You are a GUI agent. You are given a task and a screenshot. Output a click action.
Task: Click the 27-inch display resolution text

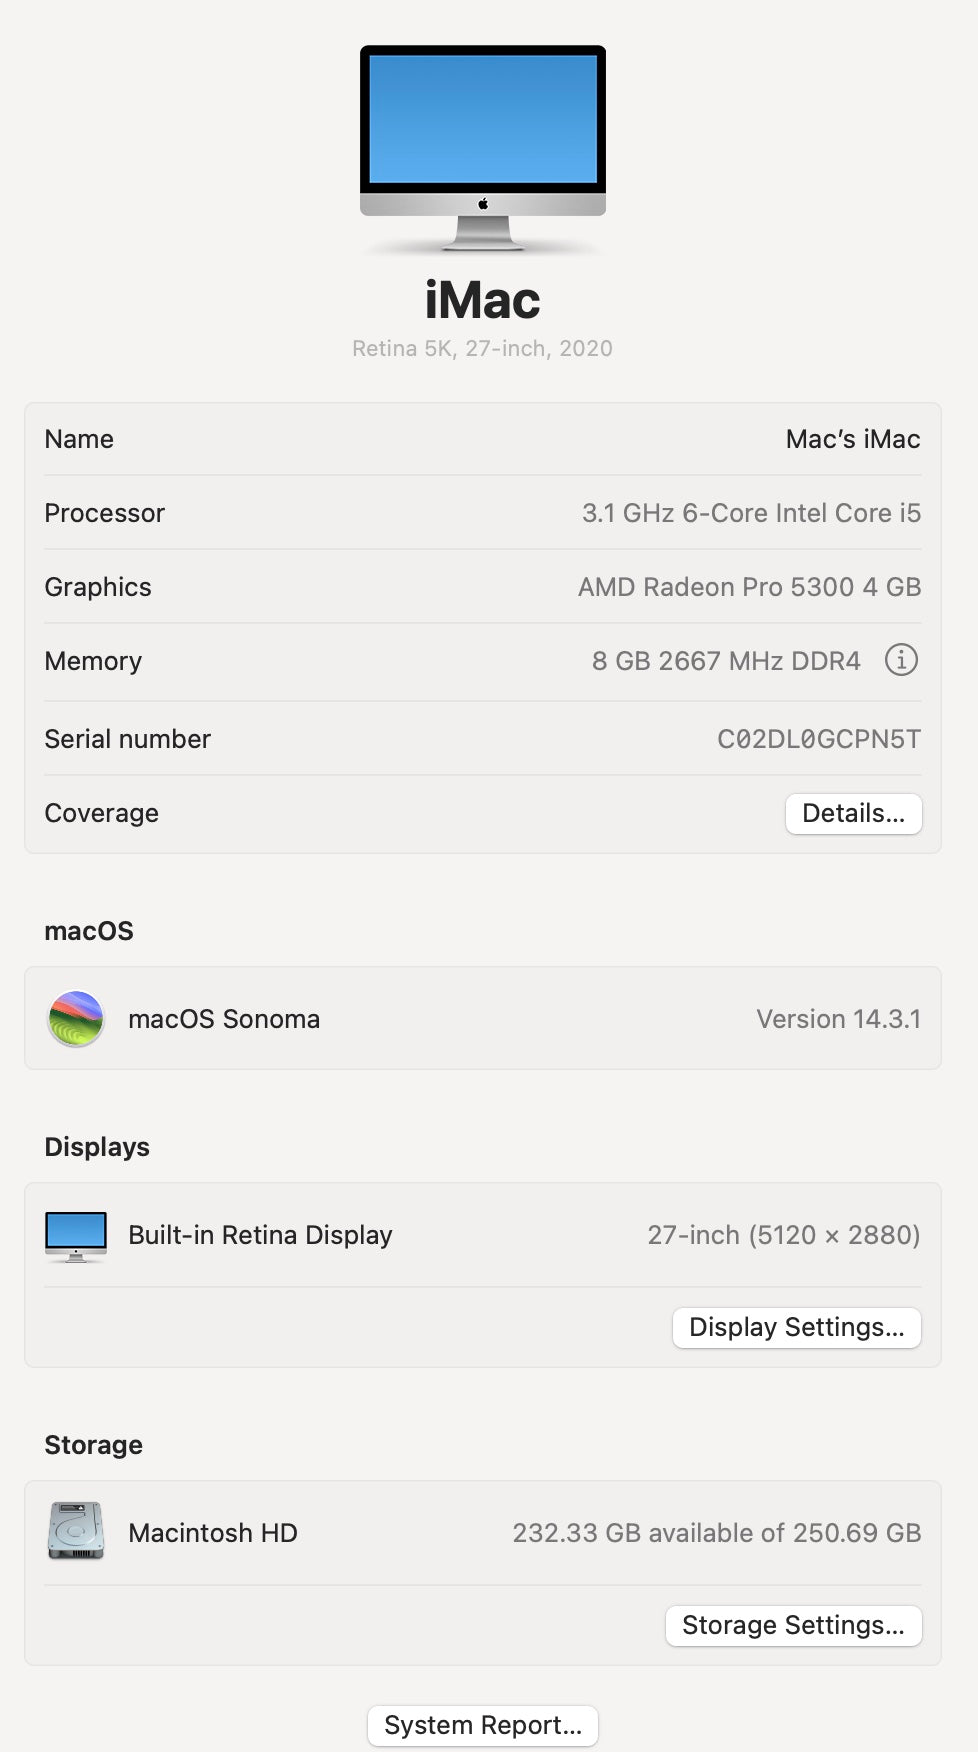click(x=783, y=1236)
